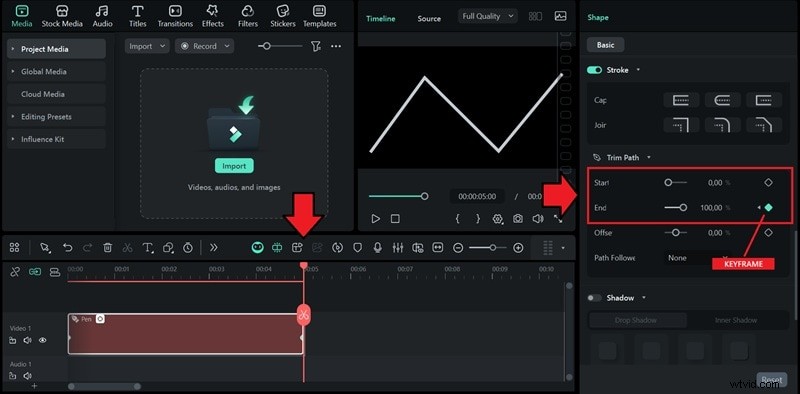Switch to the Effects tab
Image resolution: width=800 pixels, height=394 pixels.
click(212, 16)
